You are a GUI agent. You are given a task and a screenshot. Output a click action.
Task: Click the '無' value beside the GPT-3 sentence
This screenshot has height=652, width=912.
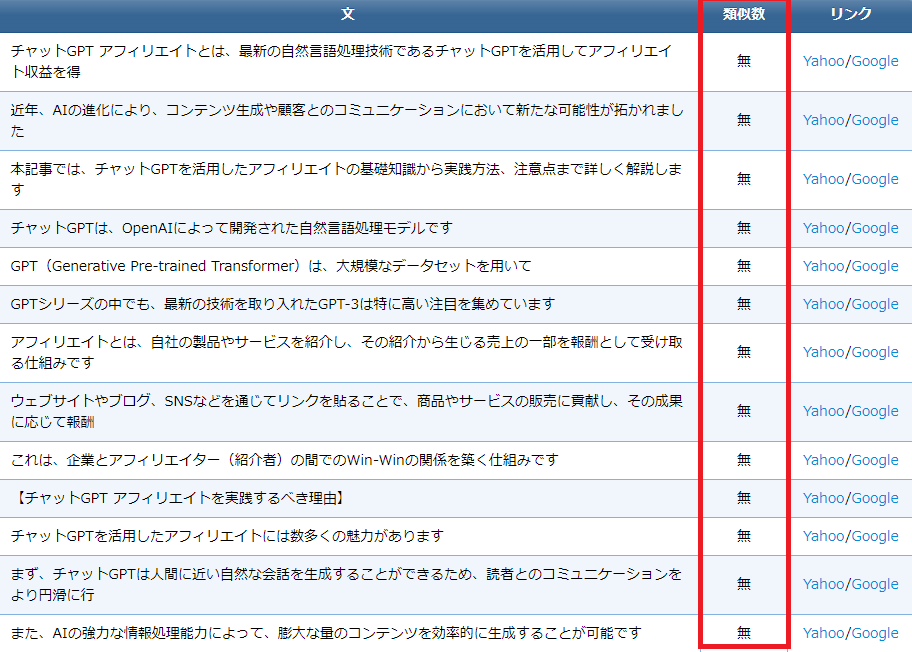pyautogui.click(x=744, y=304)
